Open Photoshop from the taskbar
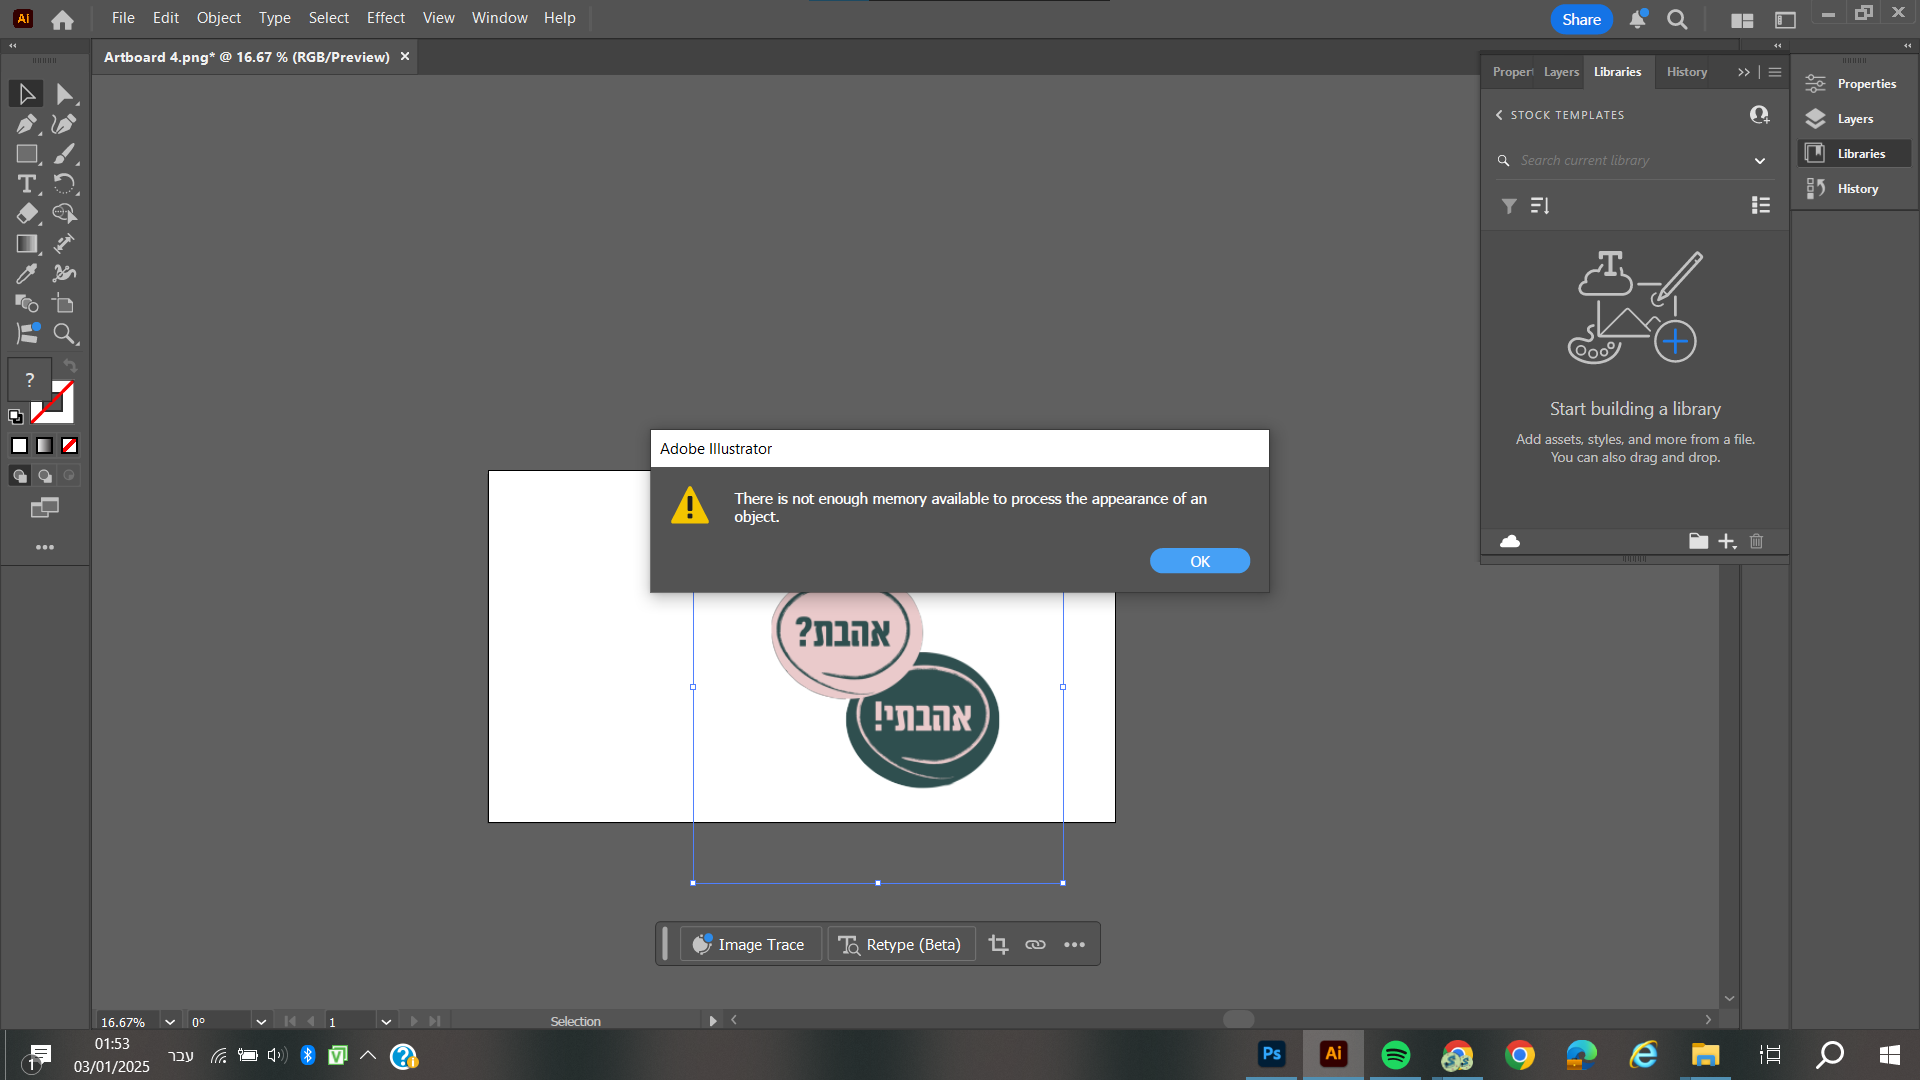1920x1080 pixels. click(x=1271, y=1054)
